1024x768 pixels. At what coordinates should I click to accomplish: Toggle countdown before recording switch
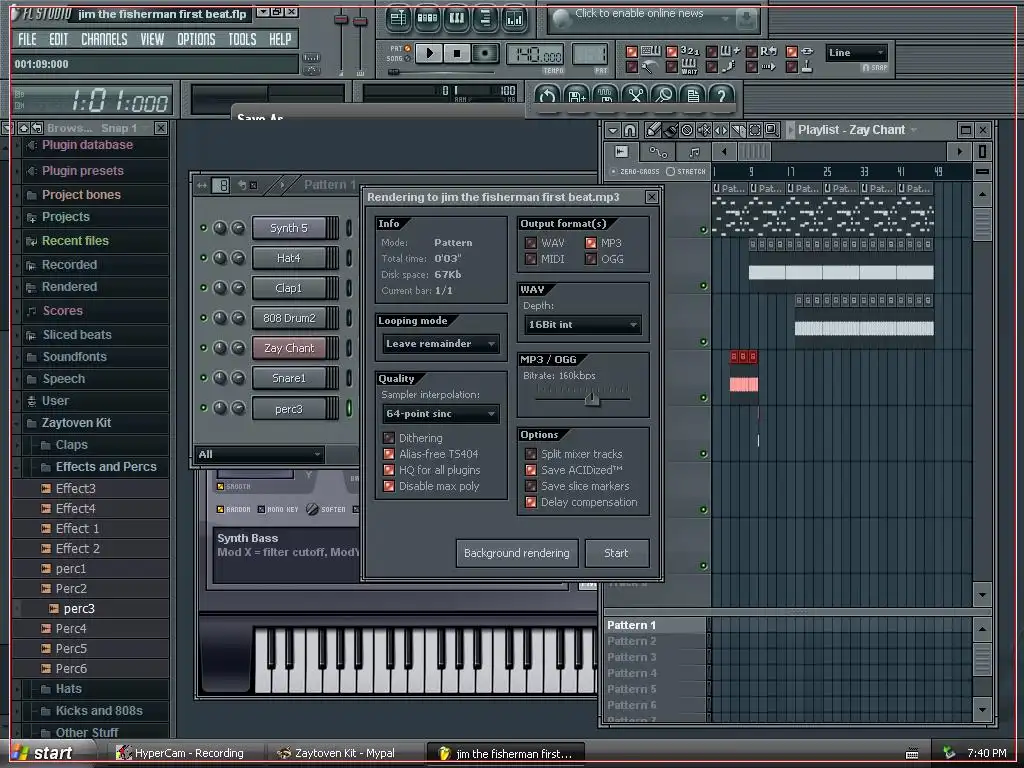(671, 51)
